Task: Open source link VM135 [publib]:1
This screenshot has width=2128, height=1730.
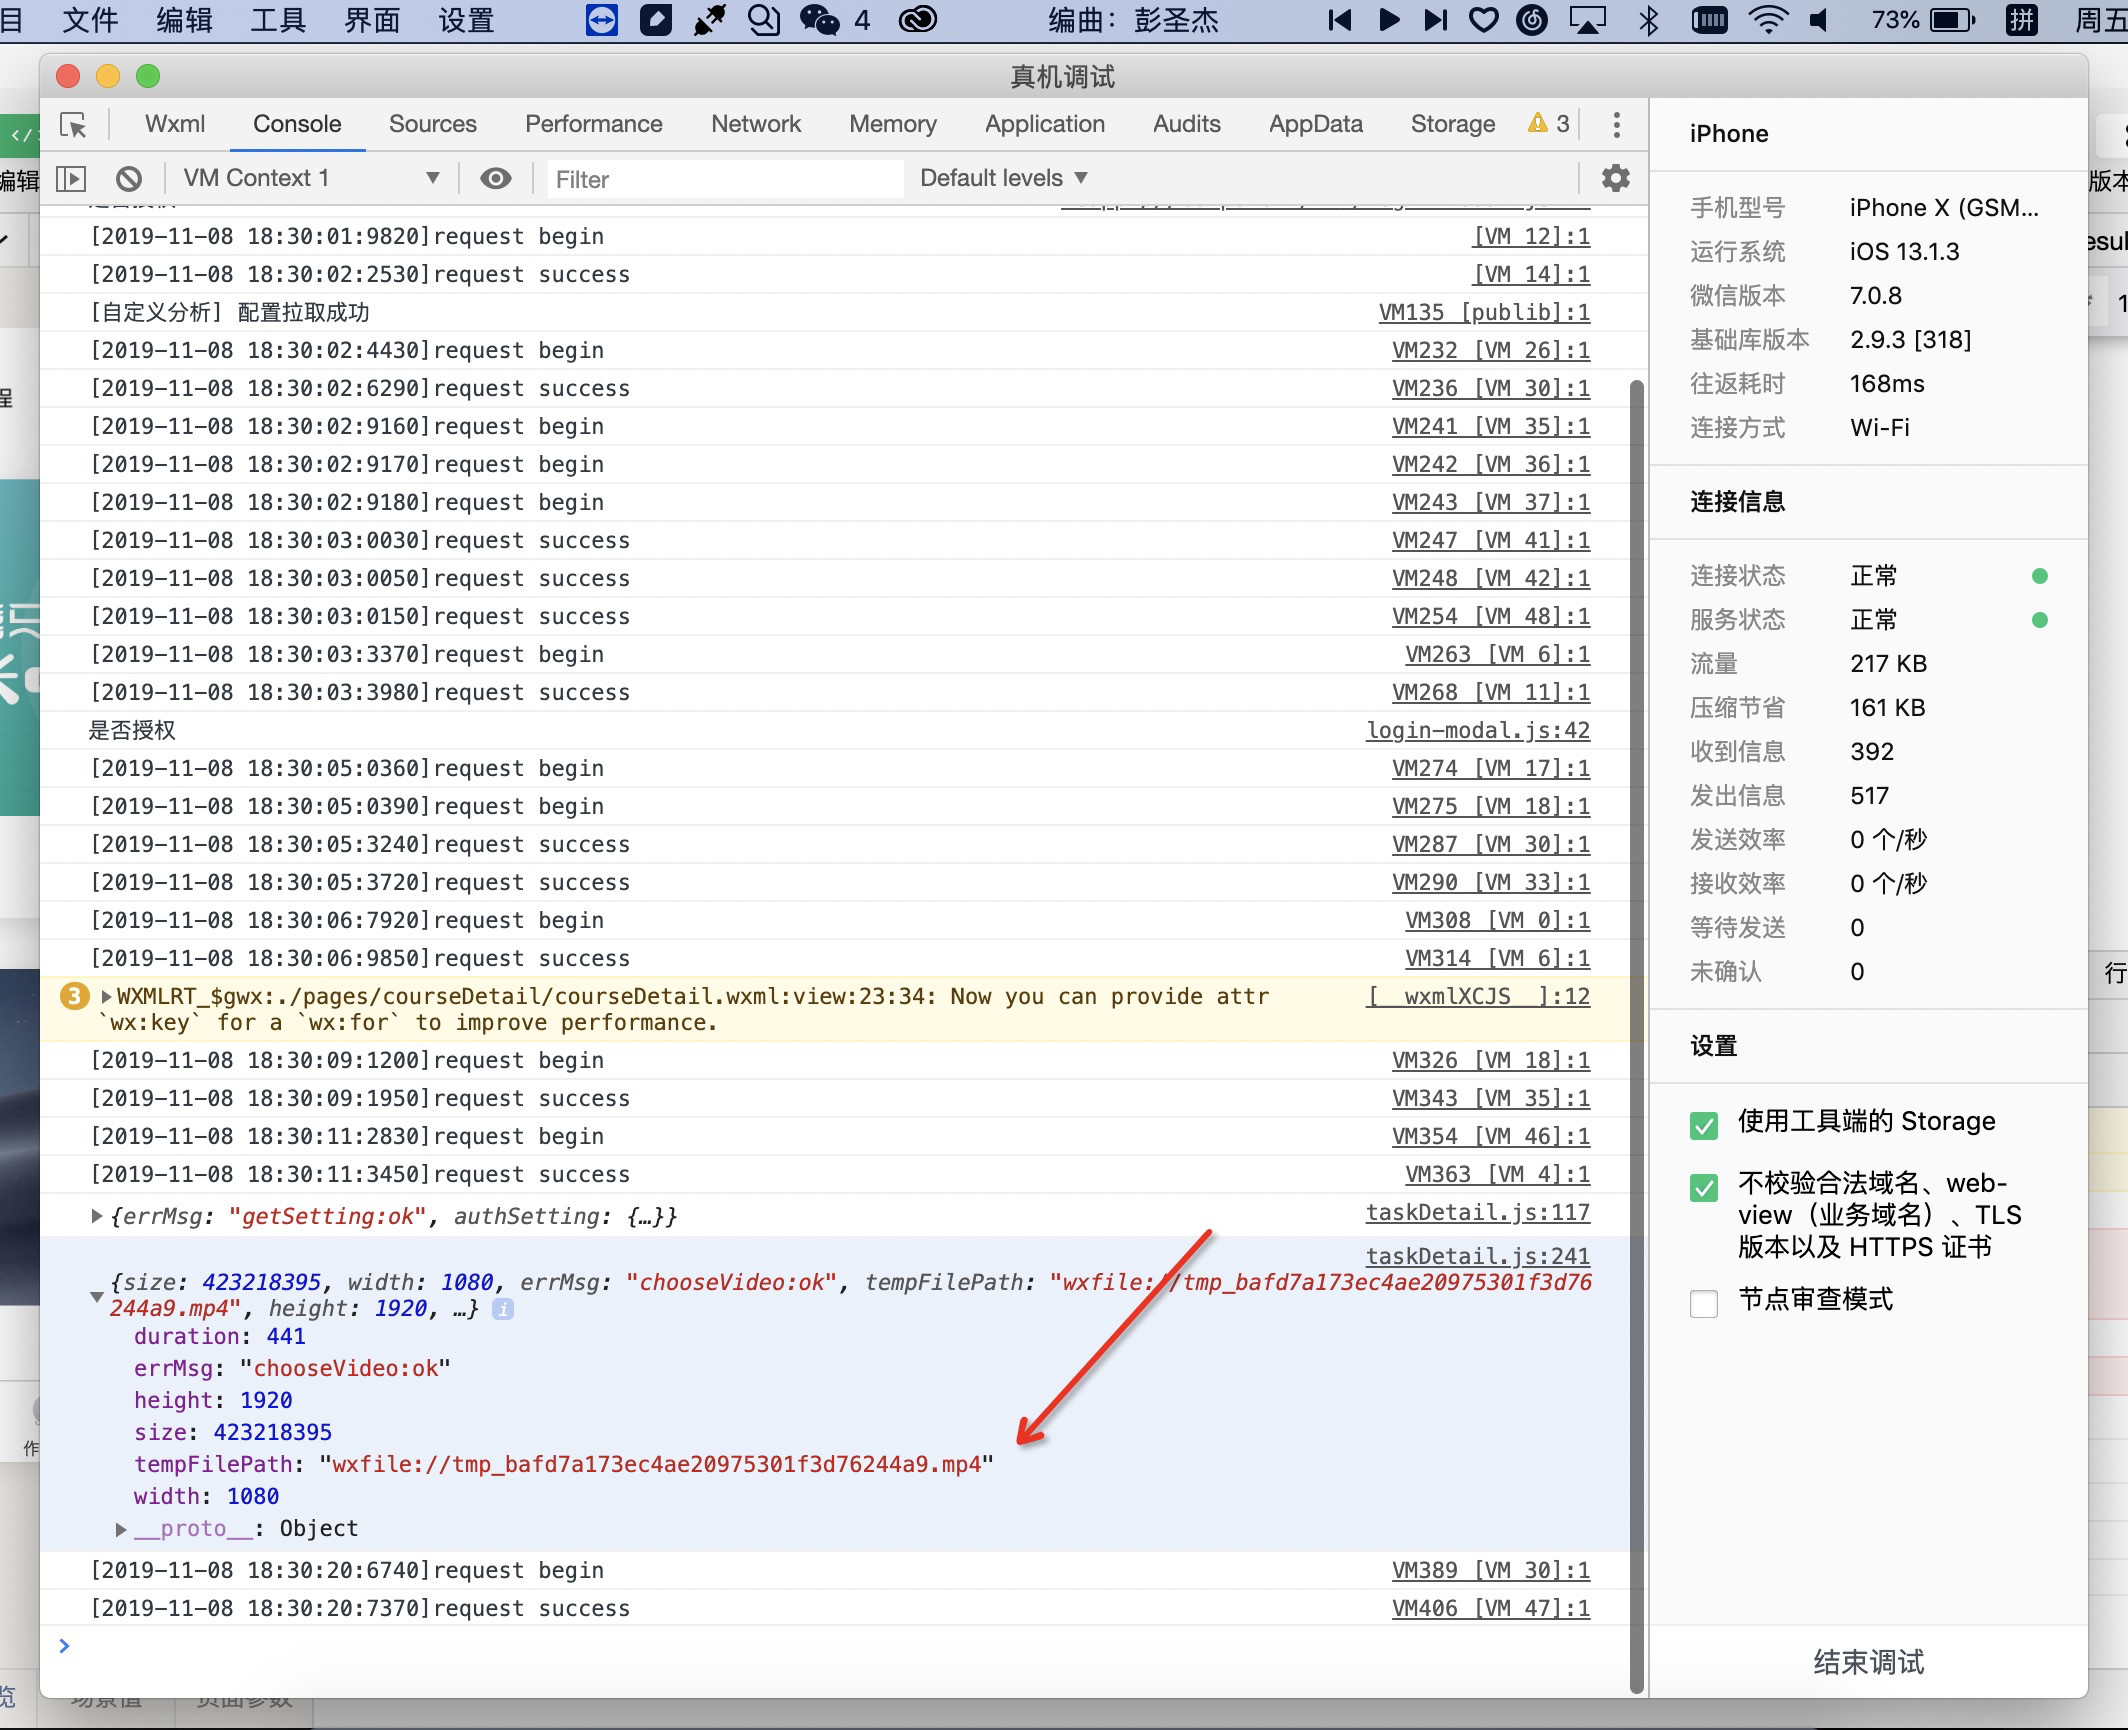Action: (1484, 312)
